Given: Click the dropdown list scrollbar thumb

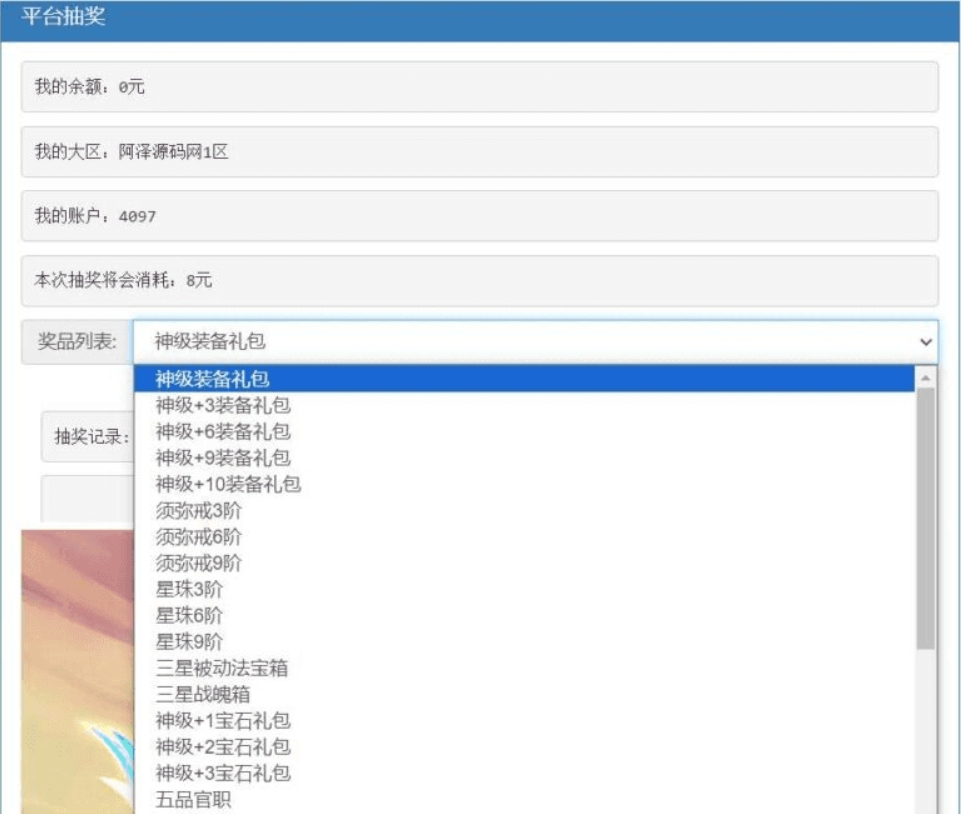Looking at the screenshot, I should point(926,520).
